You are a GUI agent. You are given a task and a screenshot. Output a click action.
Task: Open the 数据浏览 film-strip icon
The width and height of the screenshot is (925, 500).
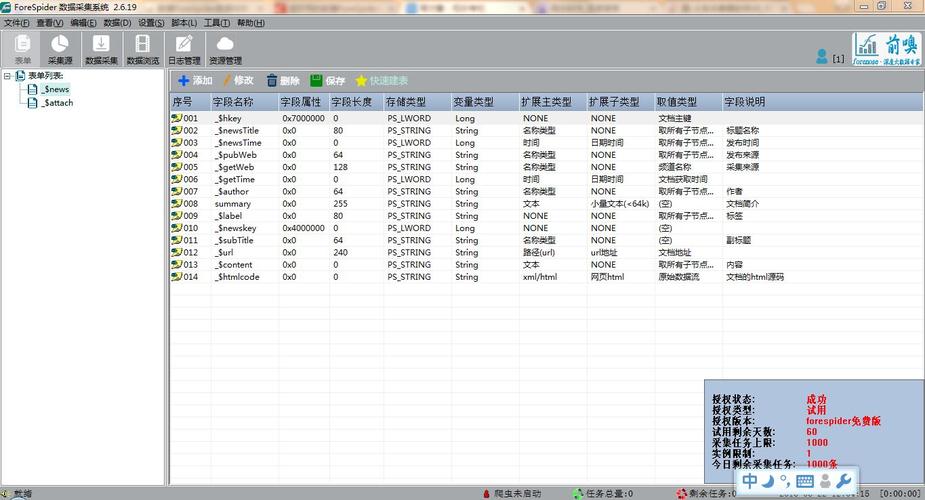tap(143, 49)
